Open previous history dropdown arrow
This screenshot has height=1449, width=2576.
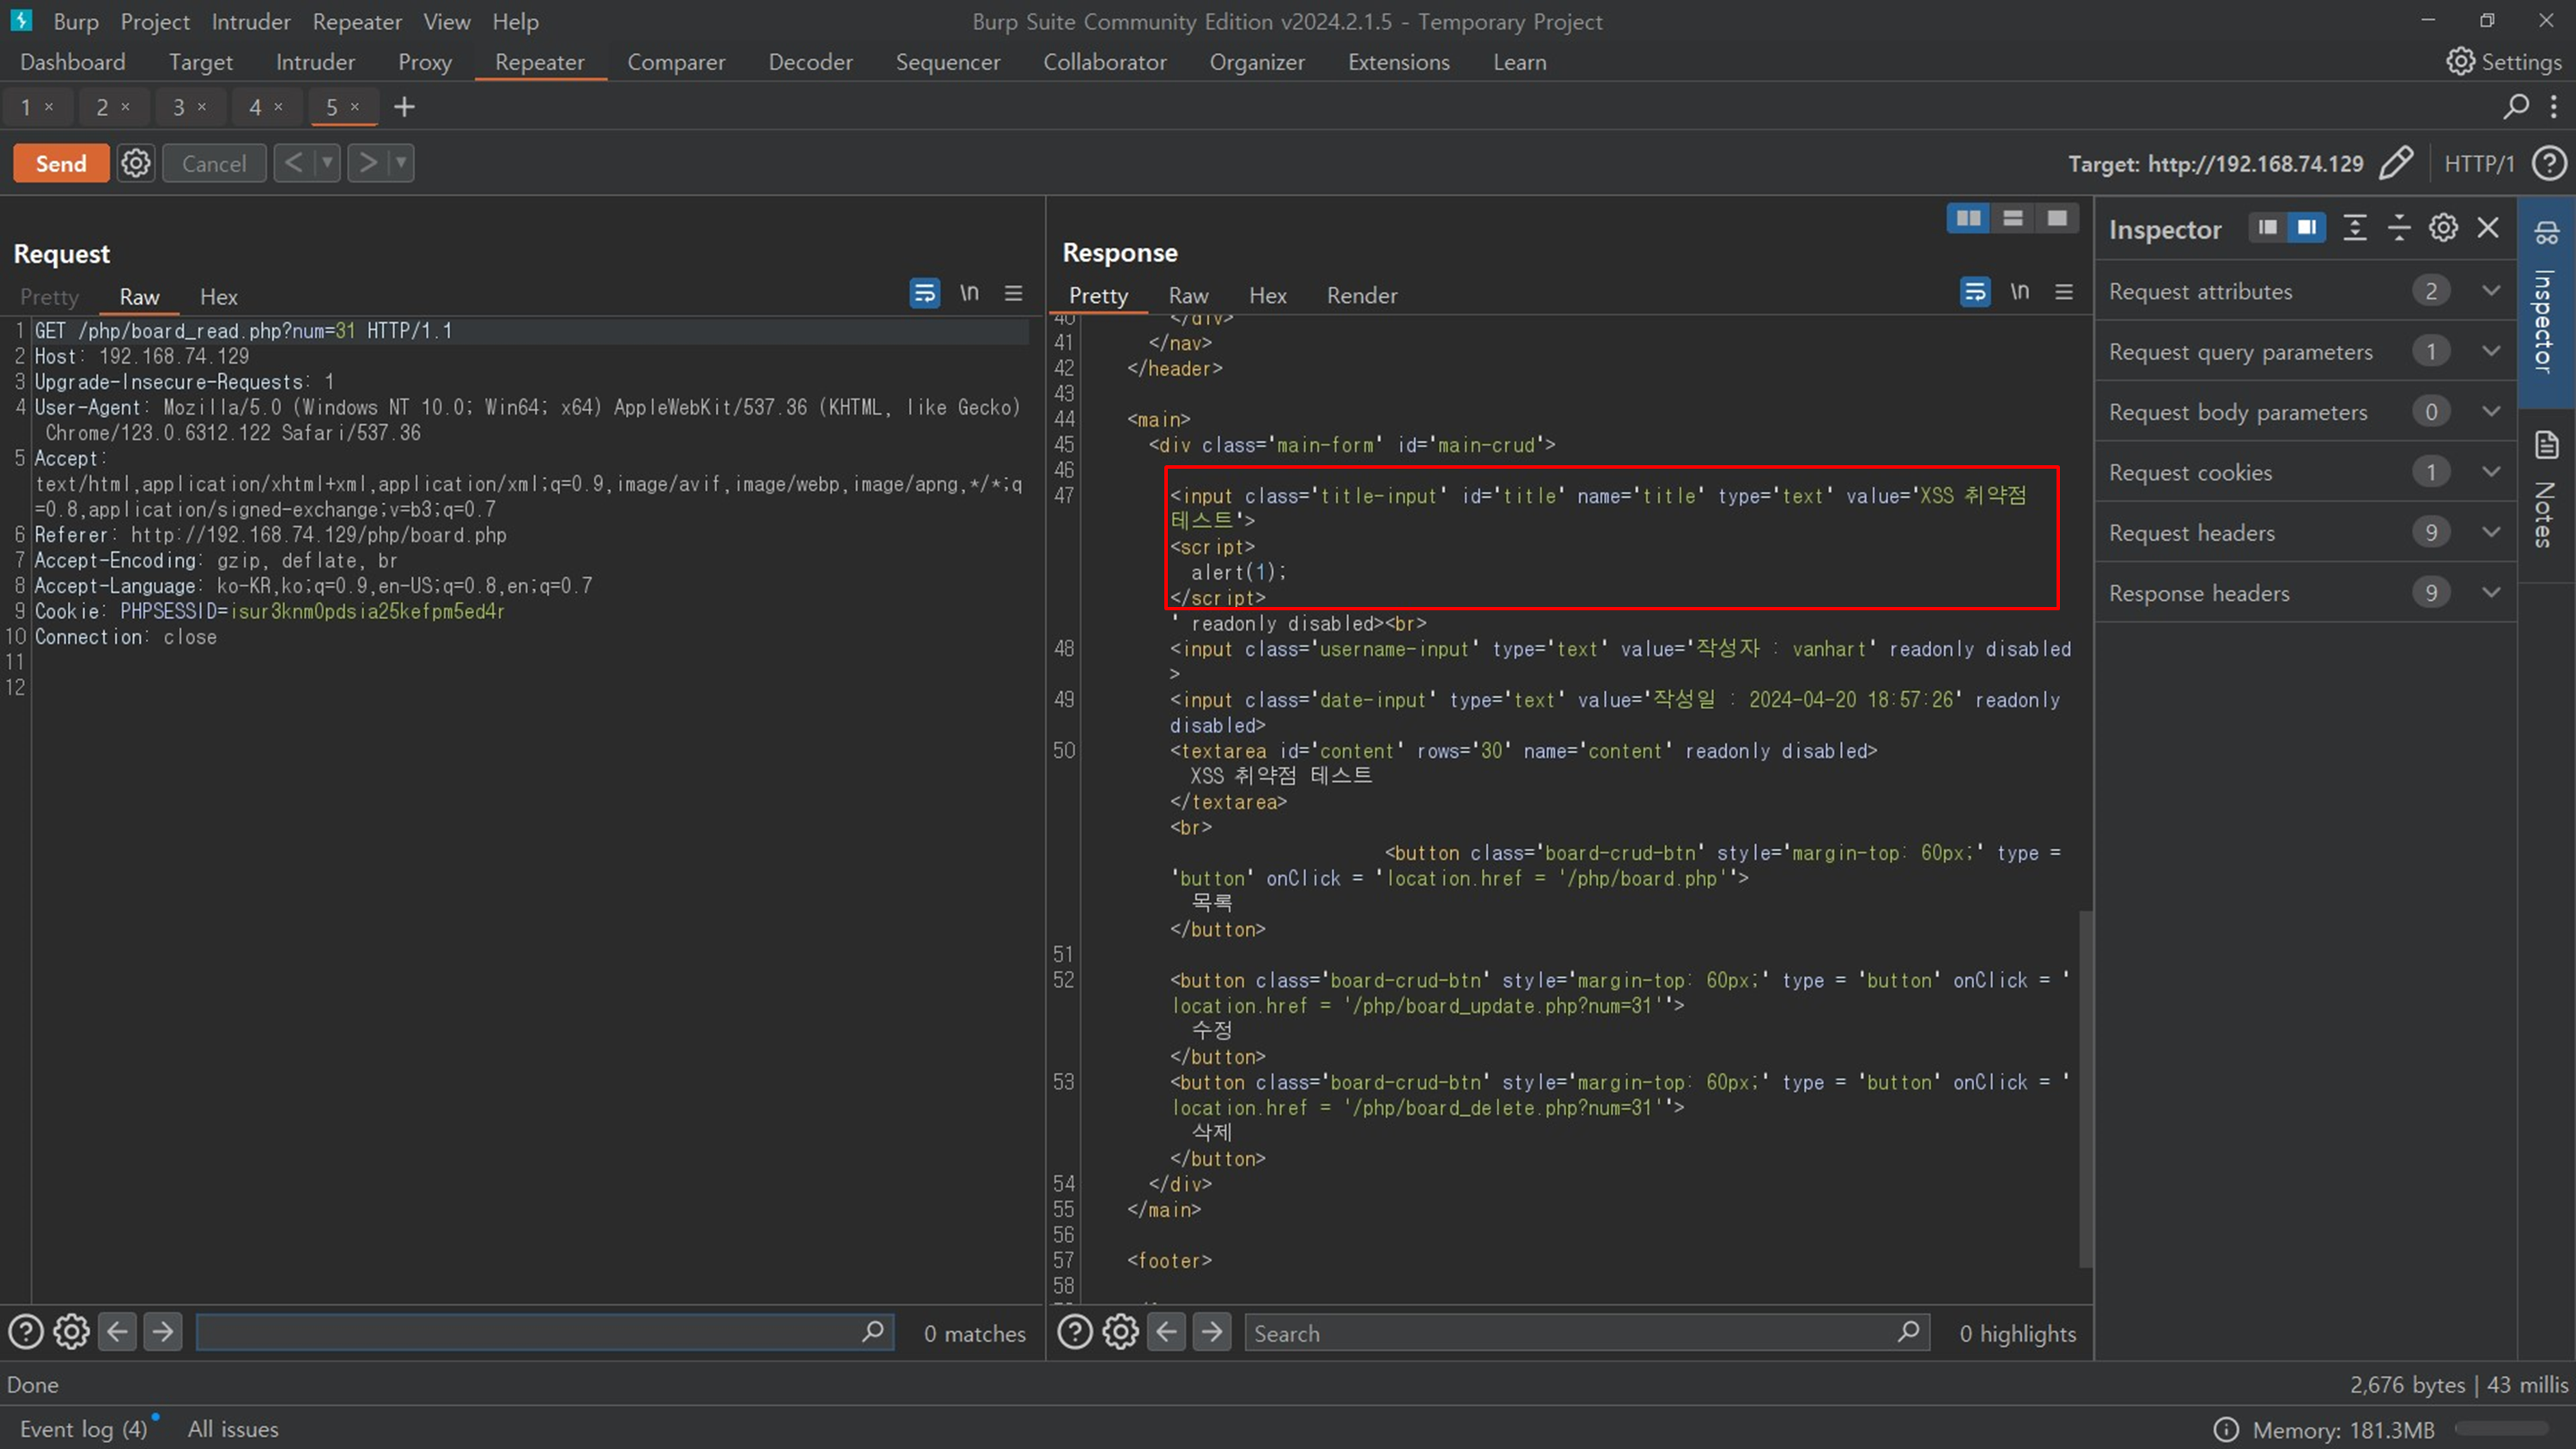(327, 163)
